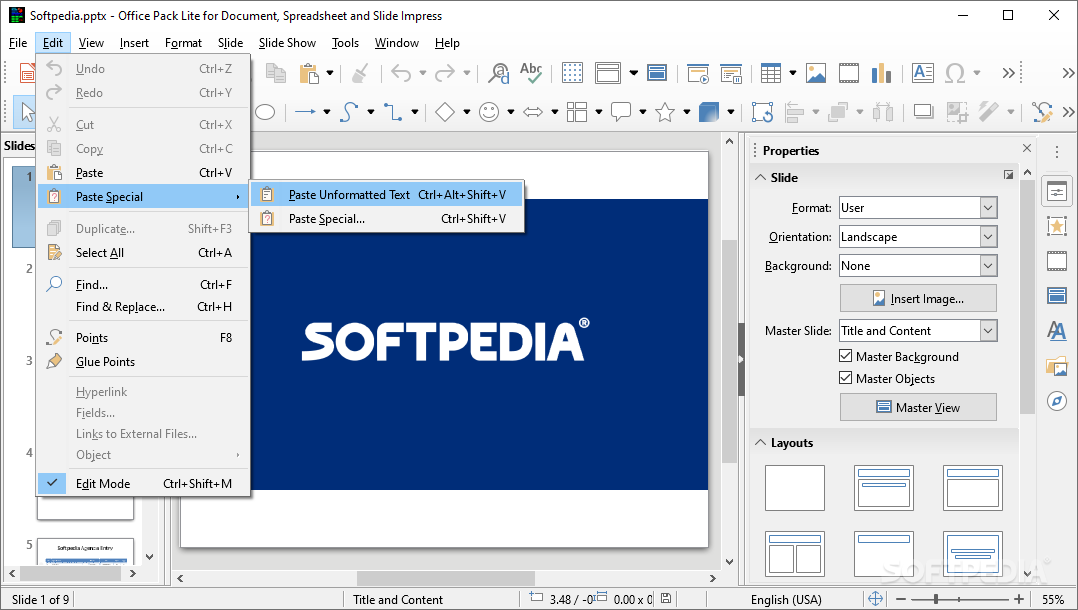Viewport: 1078px width, 610px height.
Task: Toggle the Display Grid toolbar icon
Action: coord(572,72)
